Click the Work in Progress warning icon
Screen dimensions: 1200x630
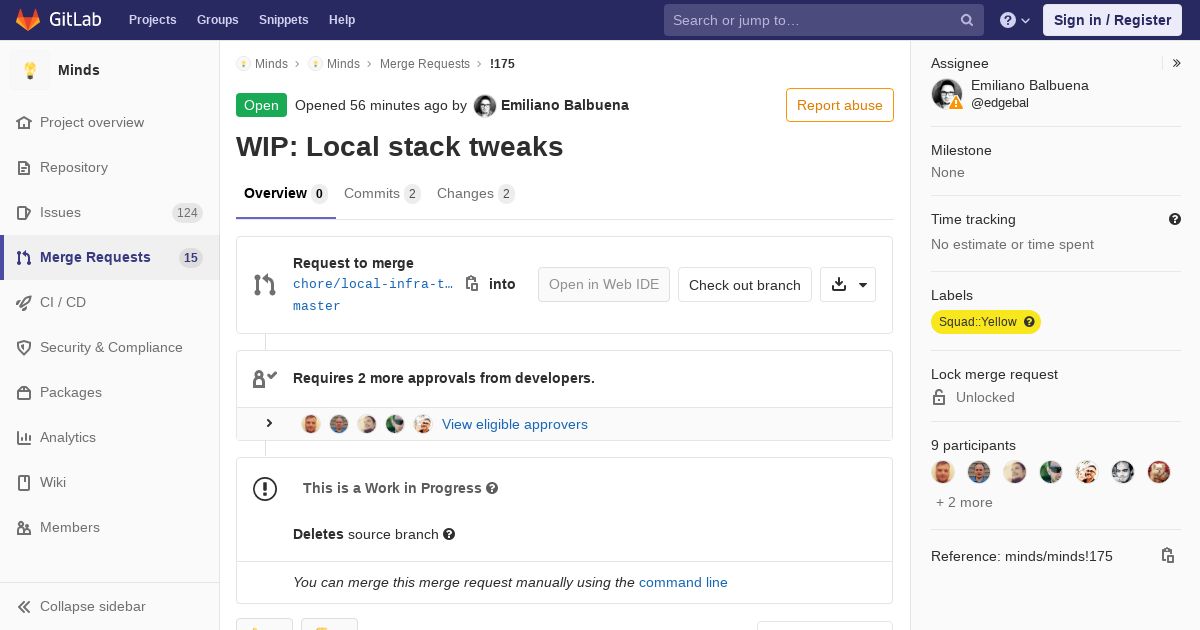[265, 488]
